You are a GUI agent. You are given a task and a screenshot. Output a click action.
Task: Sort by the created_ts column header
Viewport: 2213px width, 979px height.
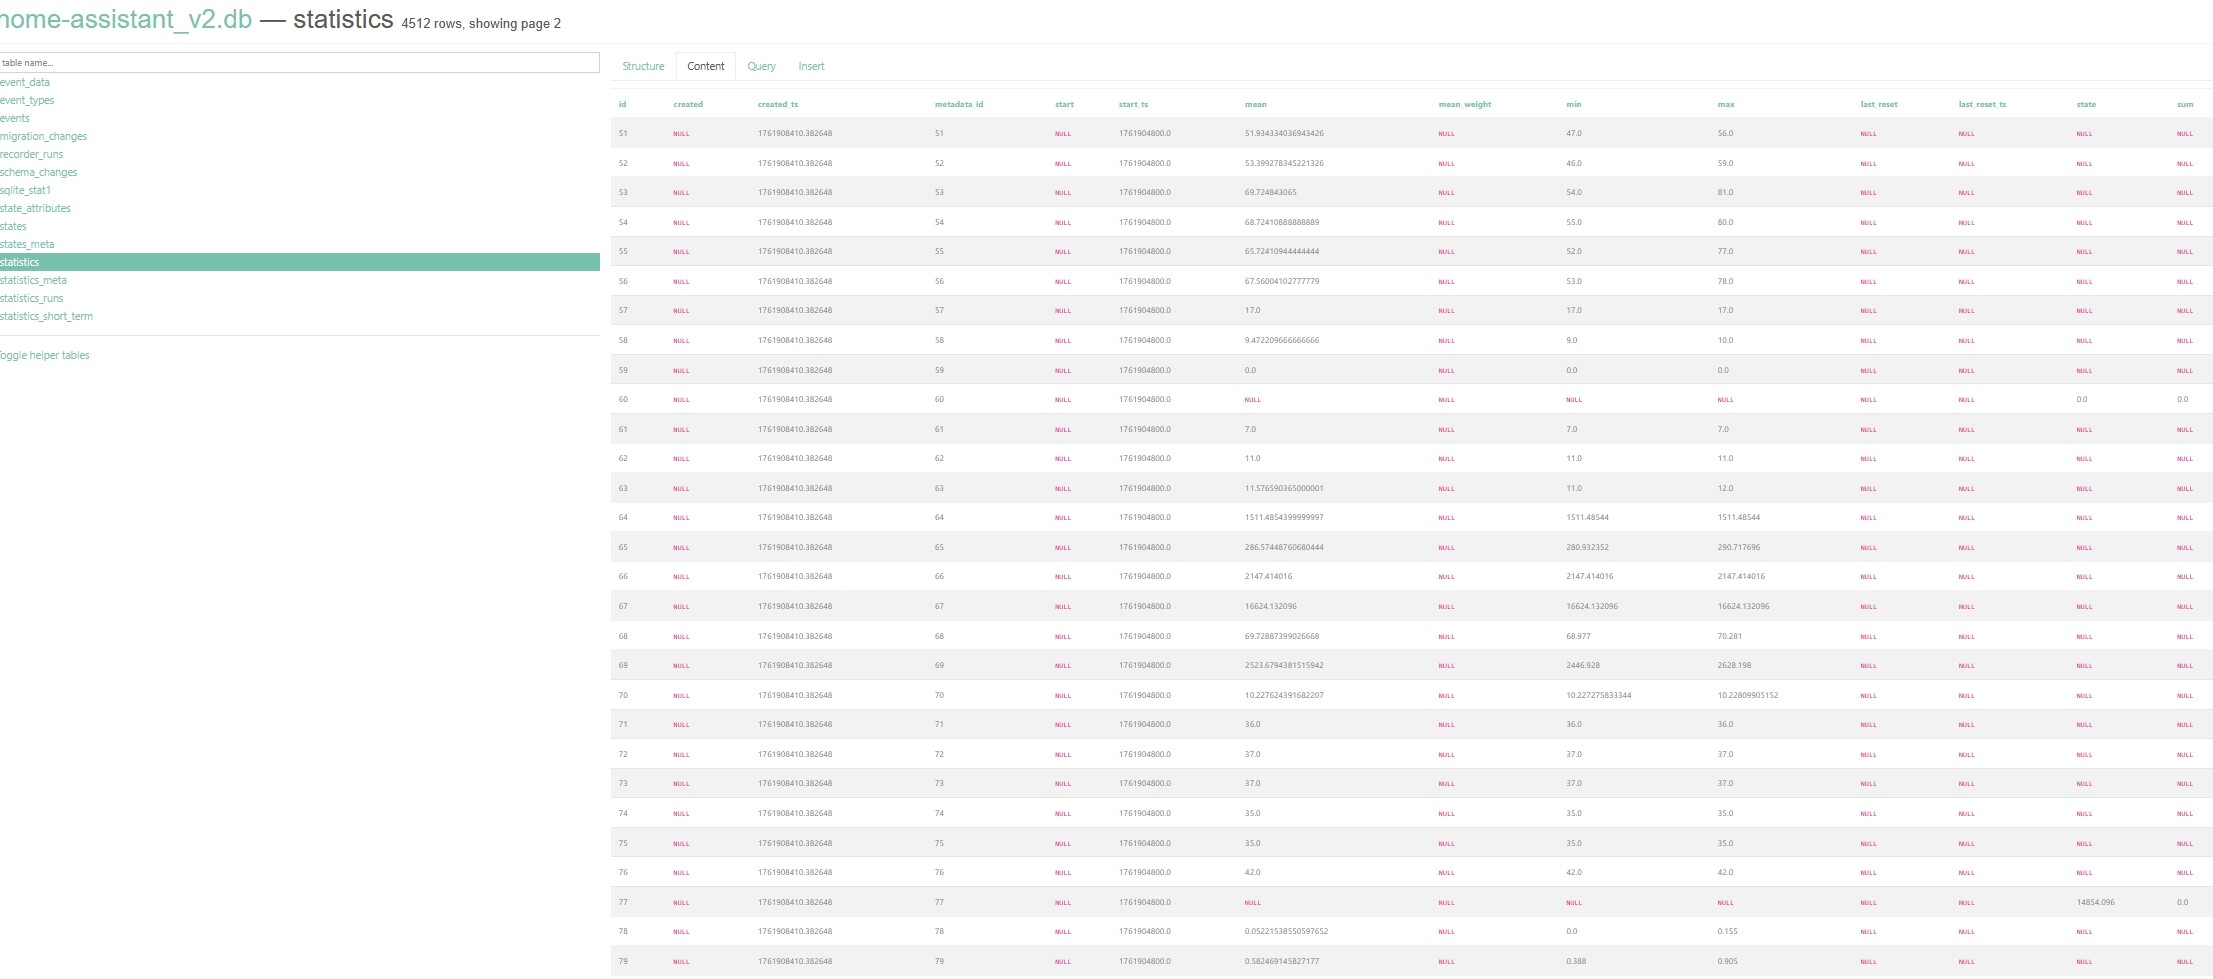tap(778, 104)
